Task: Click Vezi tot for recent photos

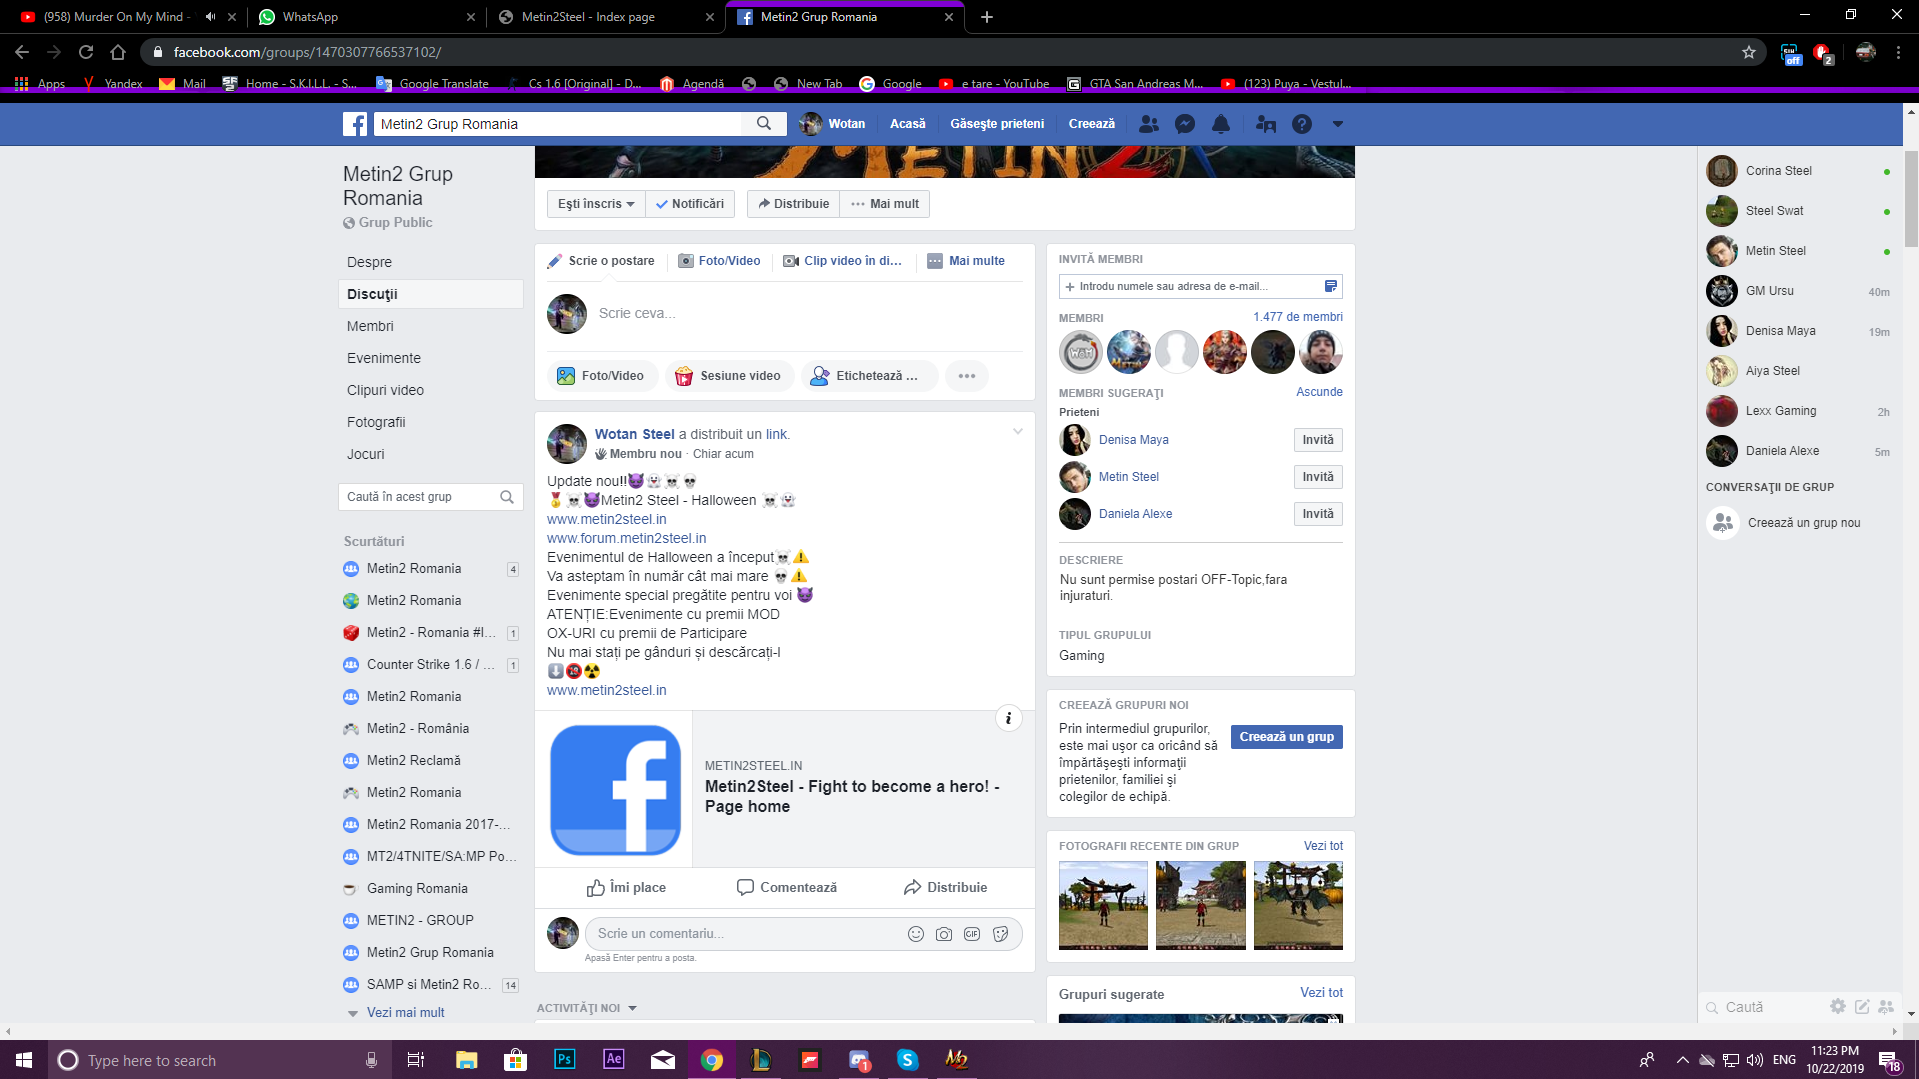Action: click(1323, 846)
